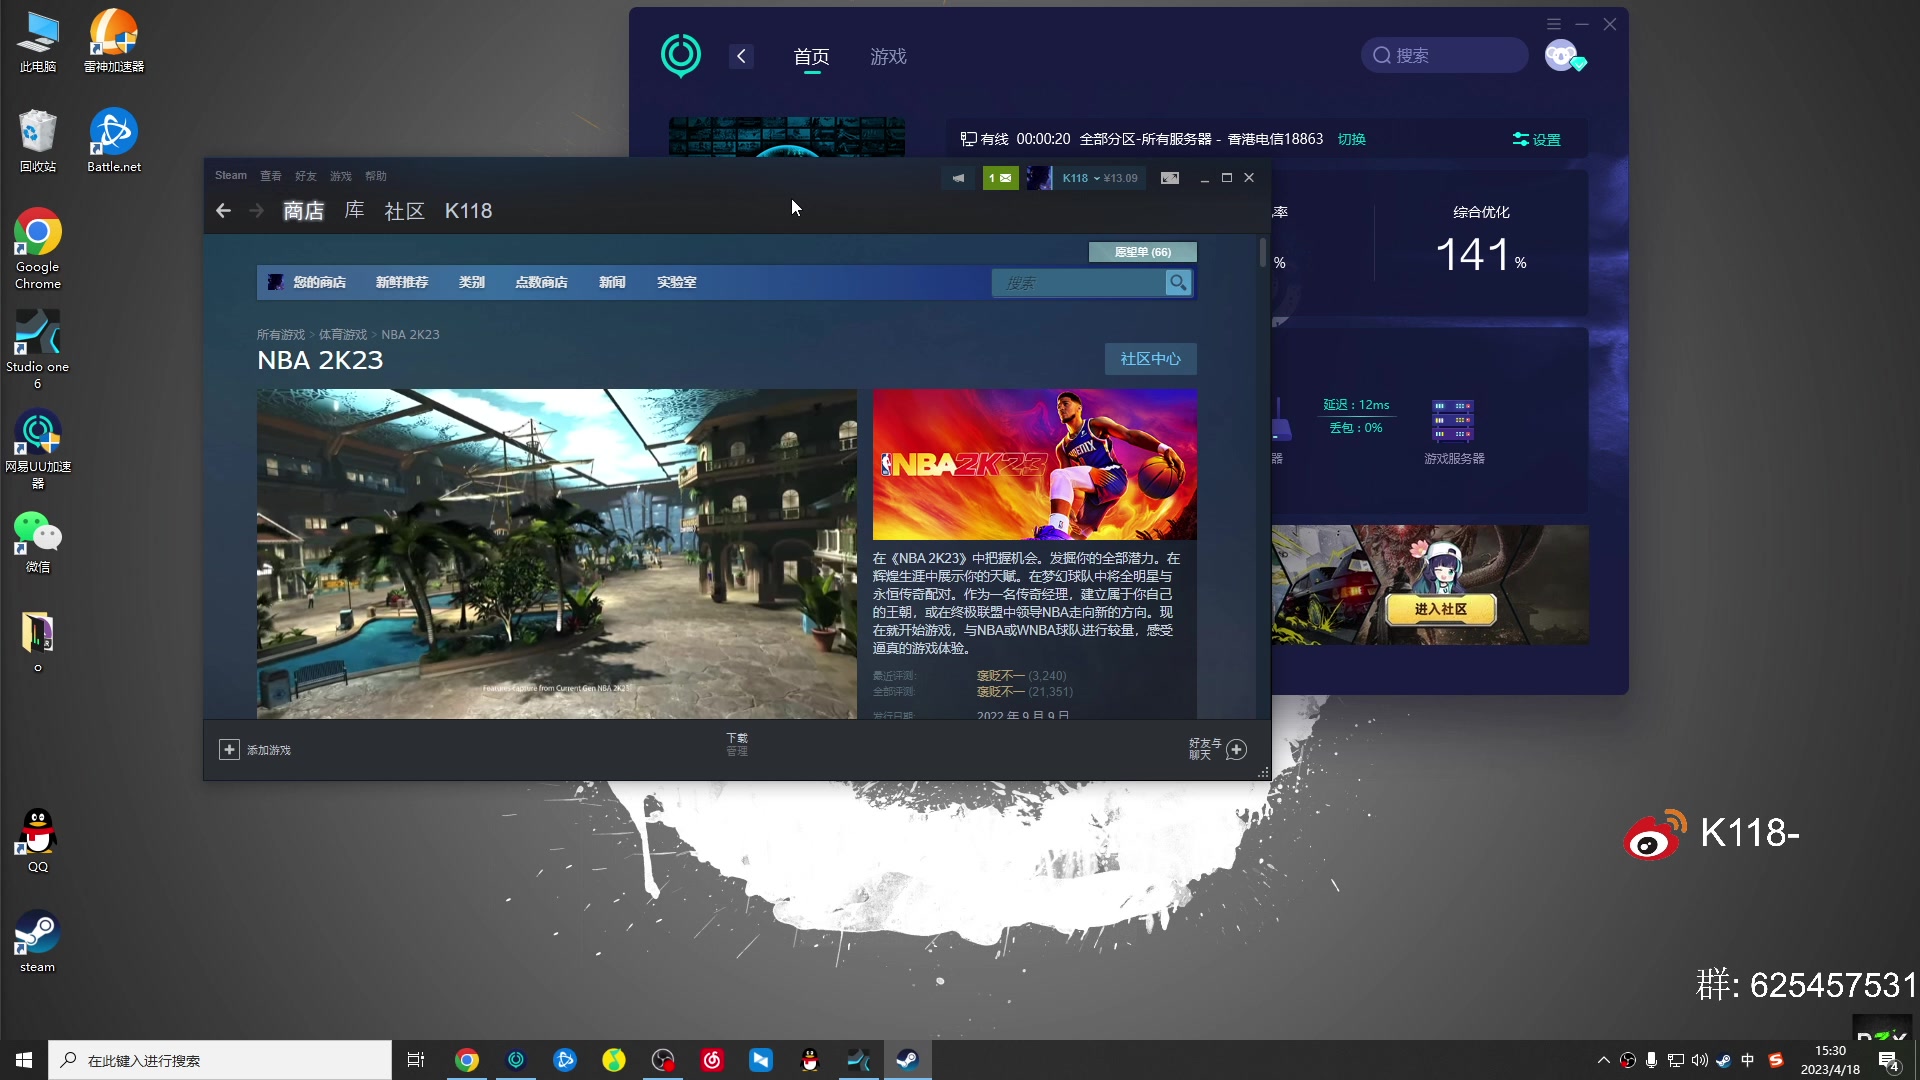Switch to the 社区 community tab
Image resolution: width=1920 pixels, height=1080 pixels.
click(x=405, y=210)
